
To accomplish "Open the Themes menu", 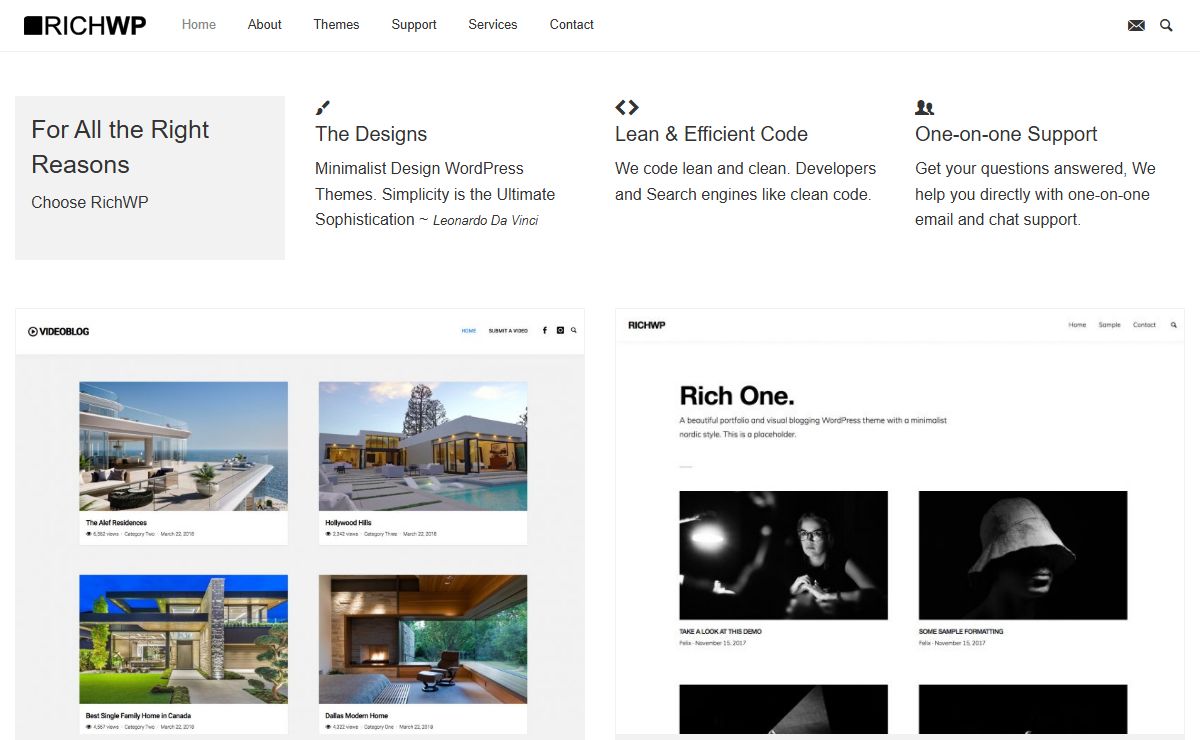I will tap(336, 25).
